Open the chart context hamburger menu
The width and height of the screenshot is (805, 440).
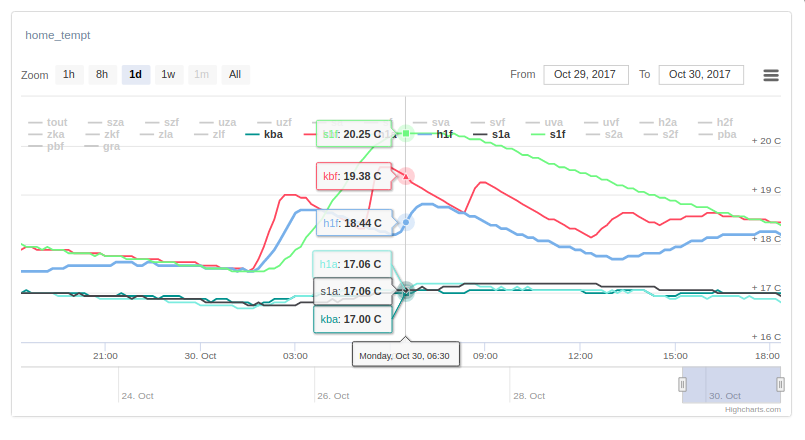click(x=771, y=75)
